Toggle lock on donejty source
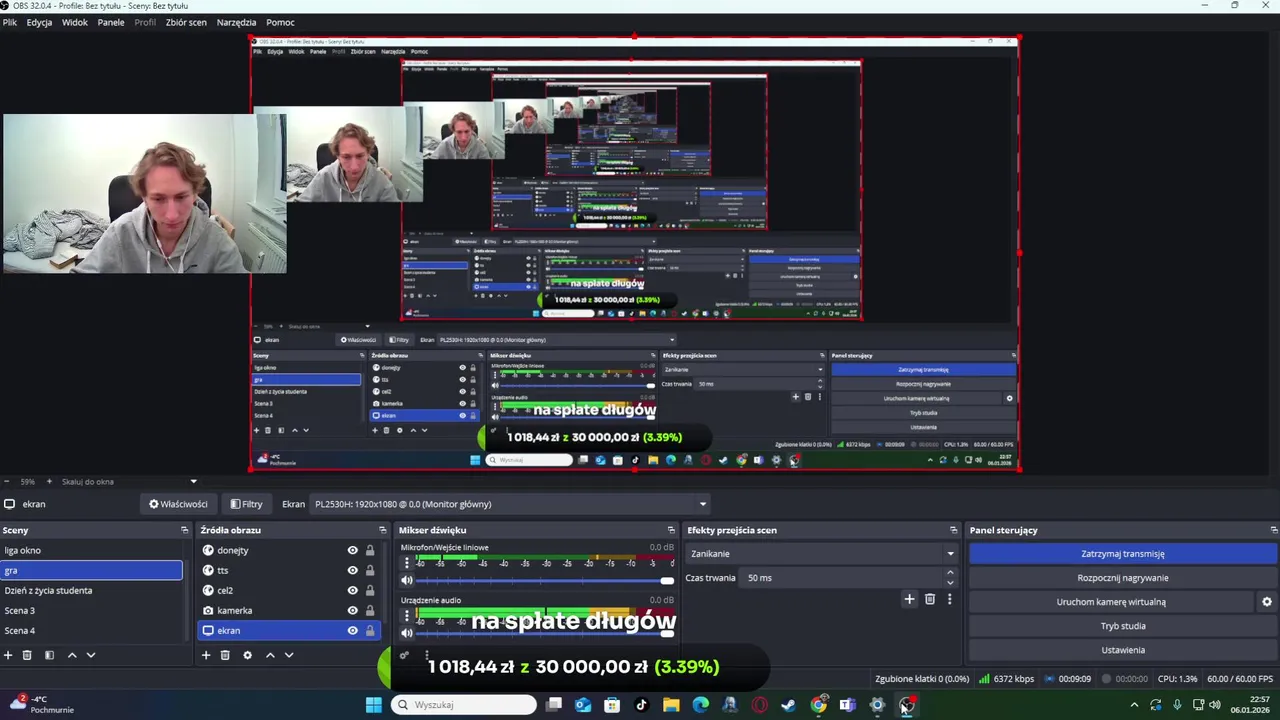Screen dimensions: 1280x720 point(370,550)
